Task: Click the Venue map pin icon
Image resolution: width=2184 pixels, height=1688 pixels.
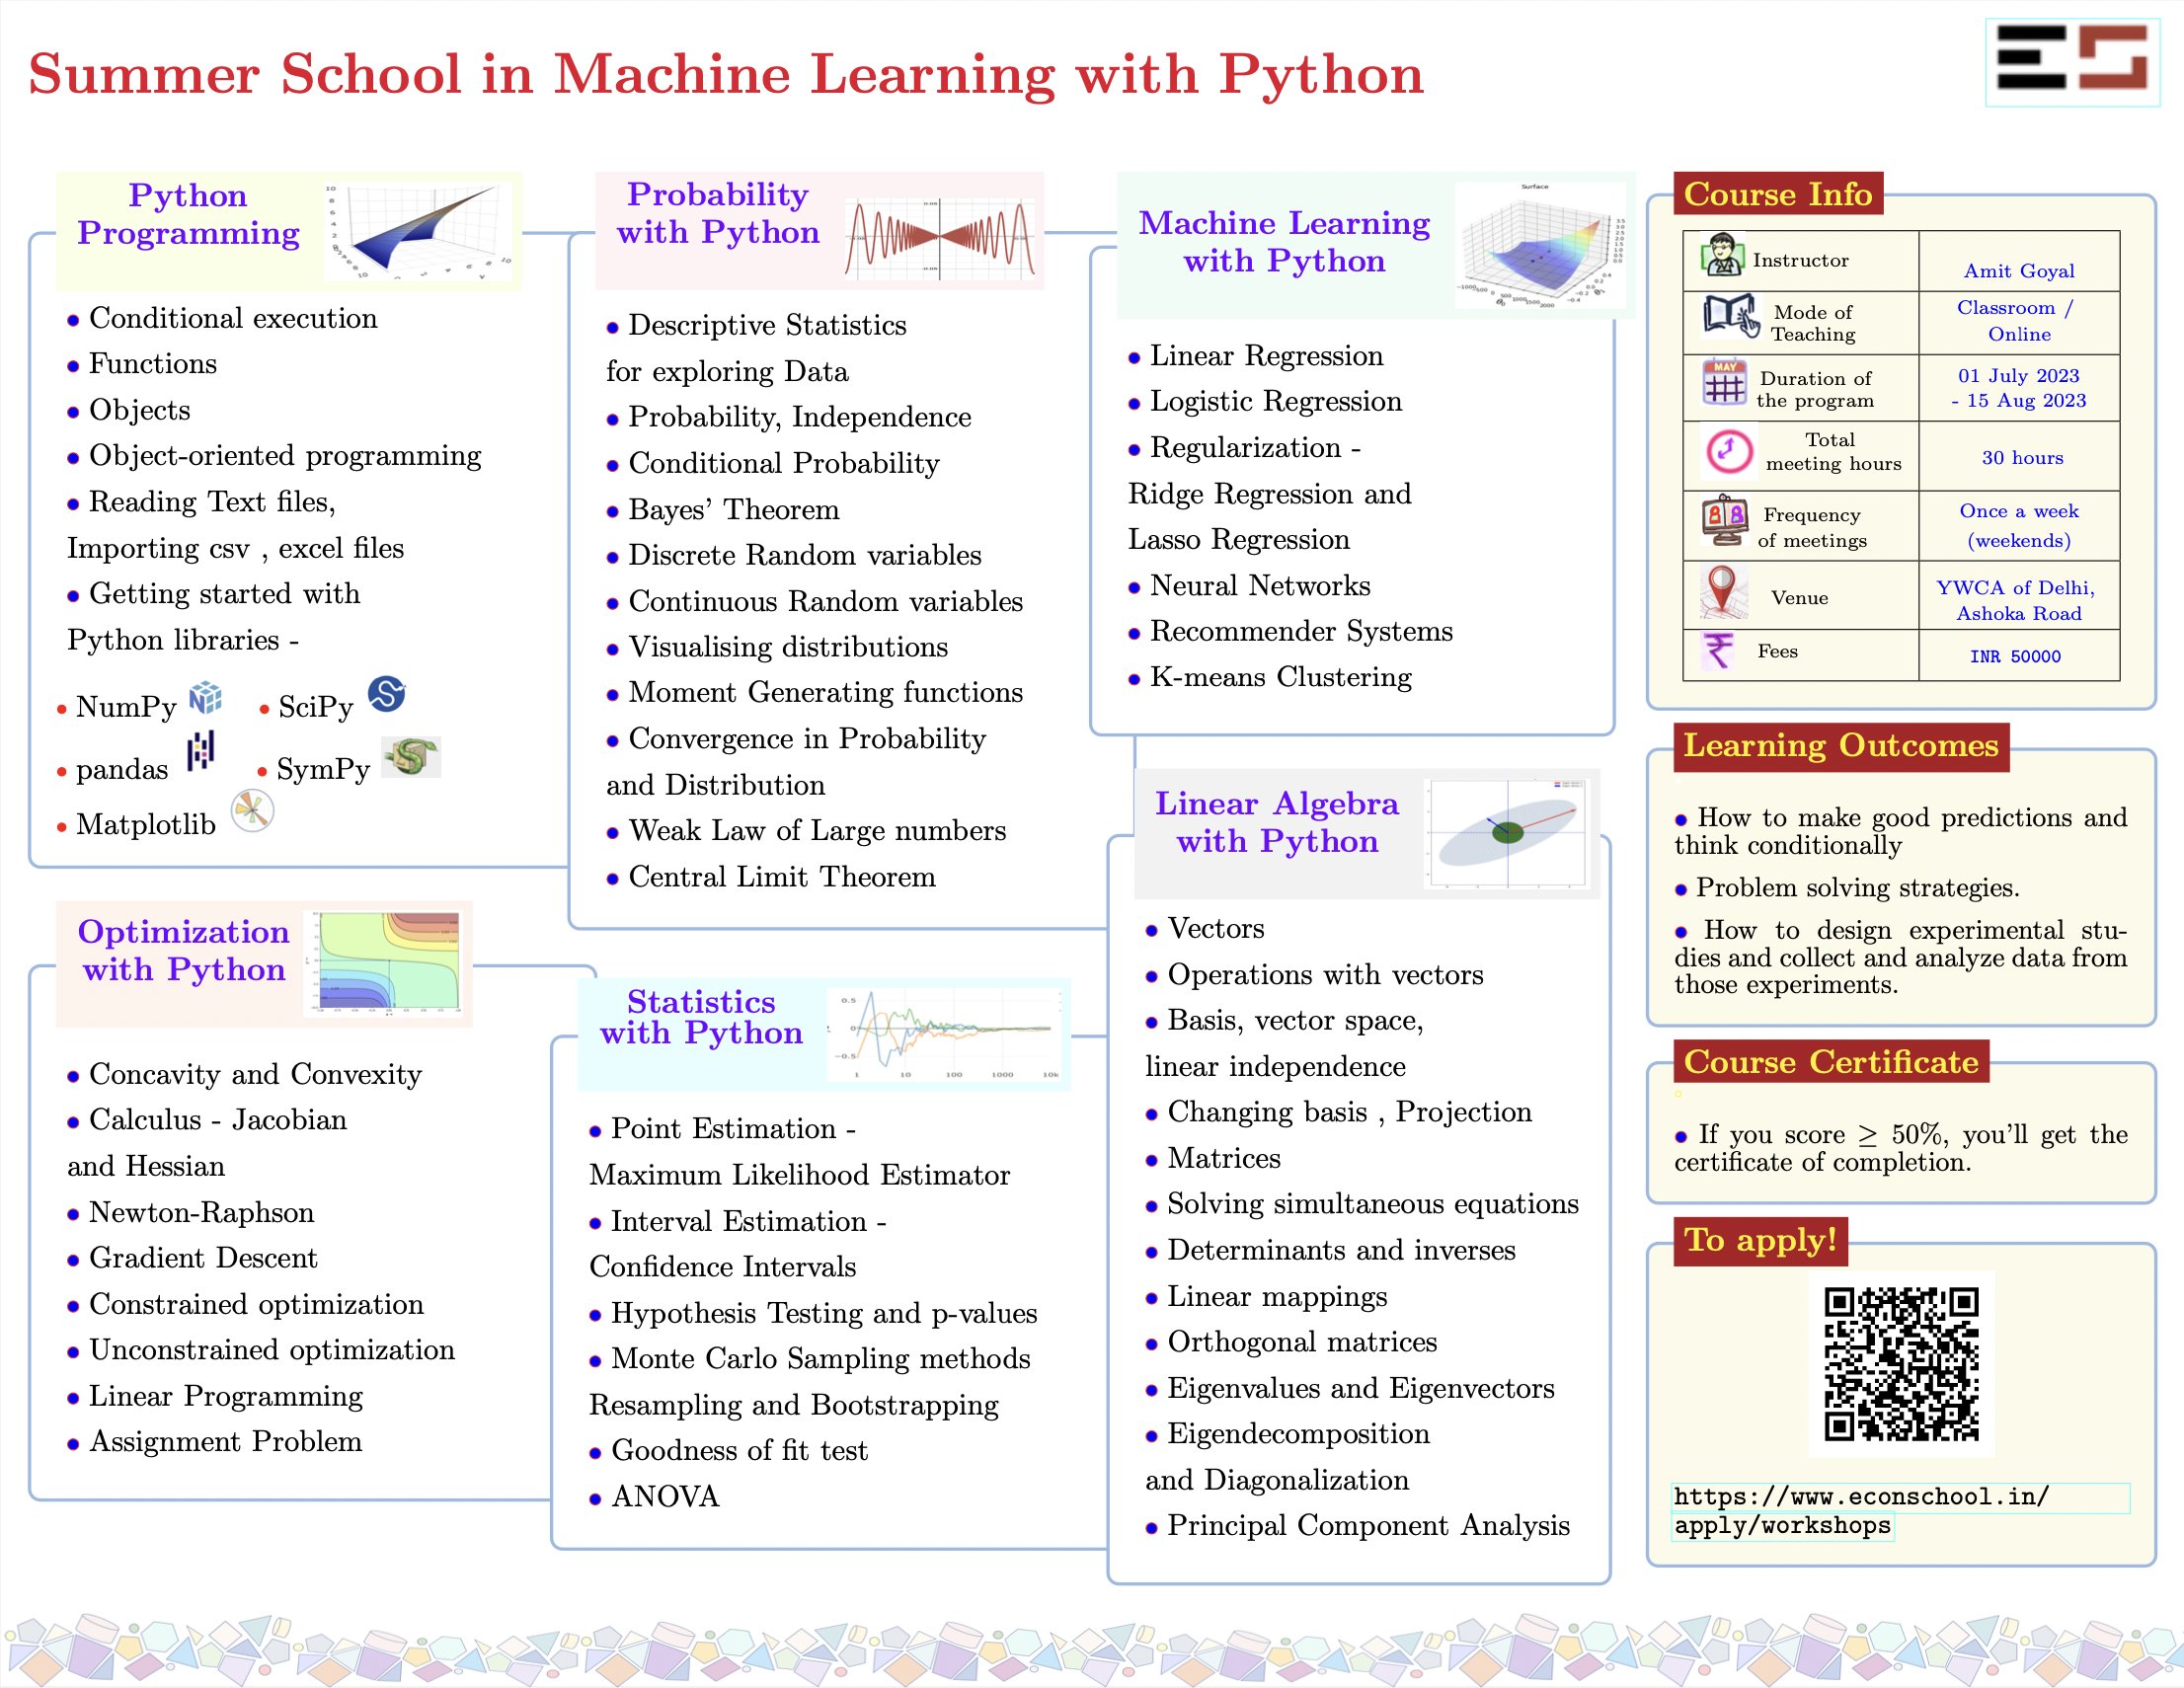Action: (1722, 591)
